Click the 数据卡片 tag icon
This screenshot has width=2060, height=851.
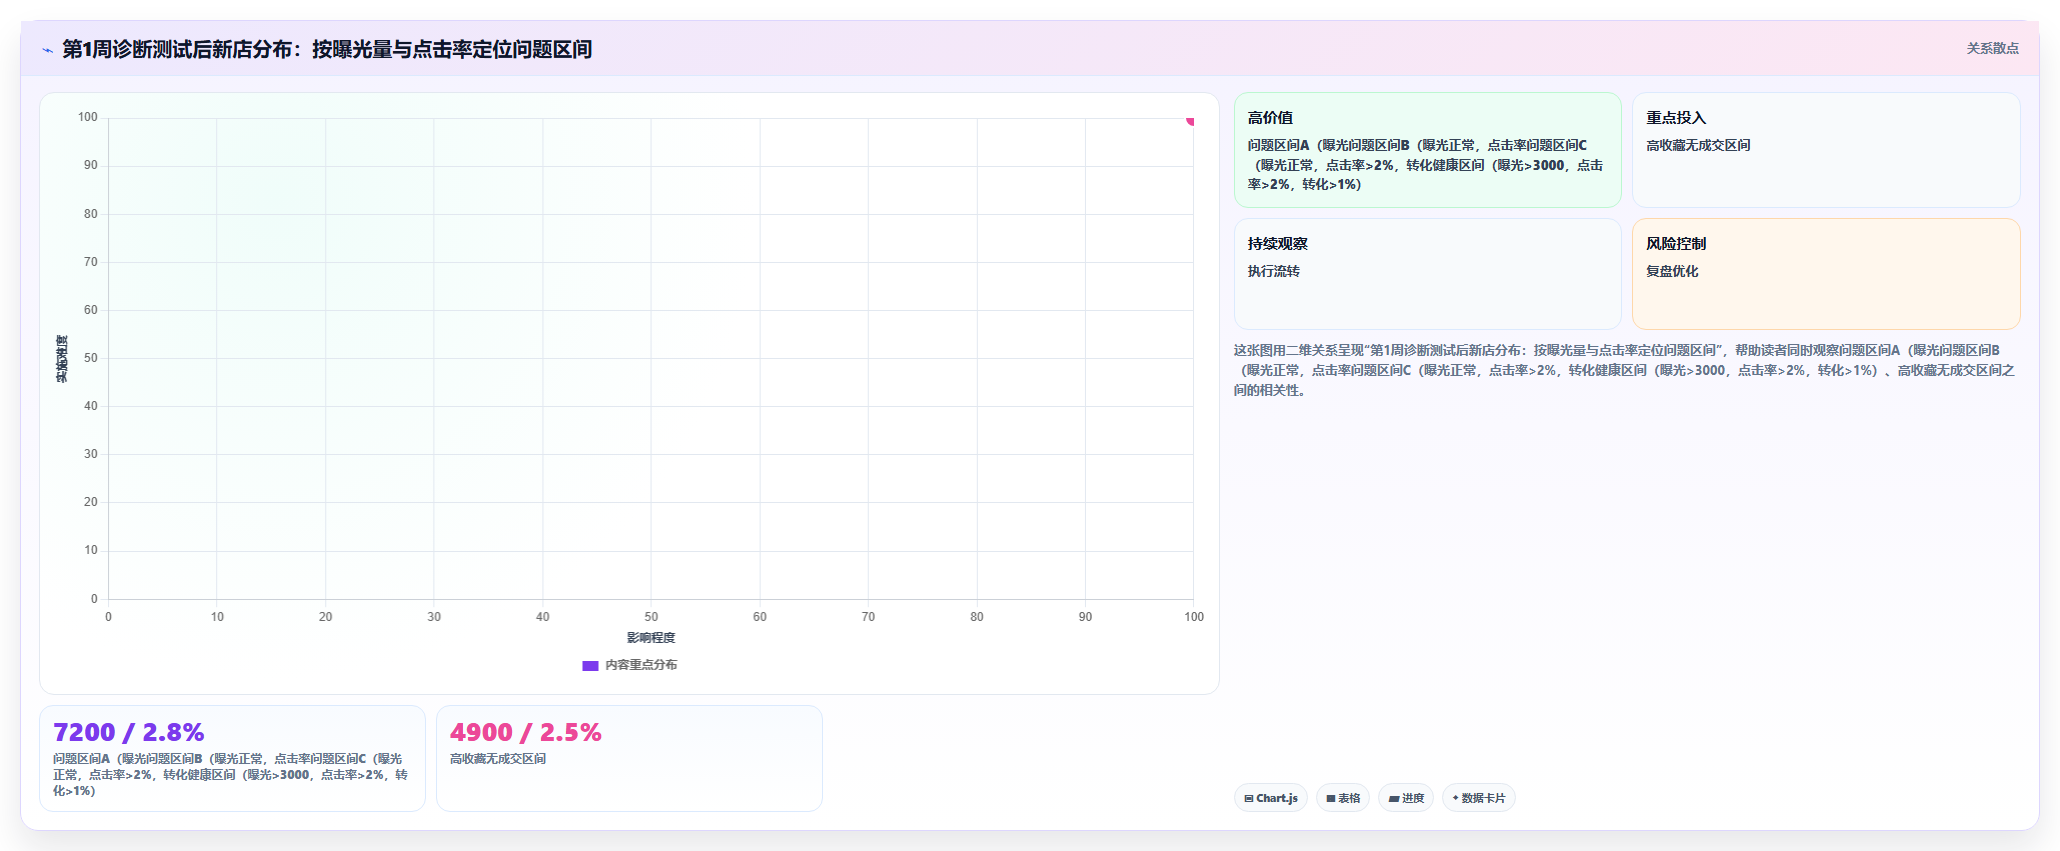[x=1455, y=798]
